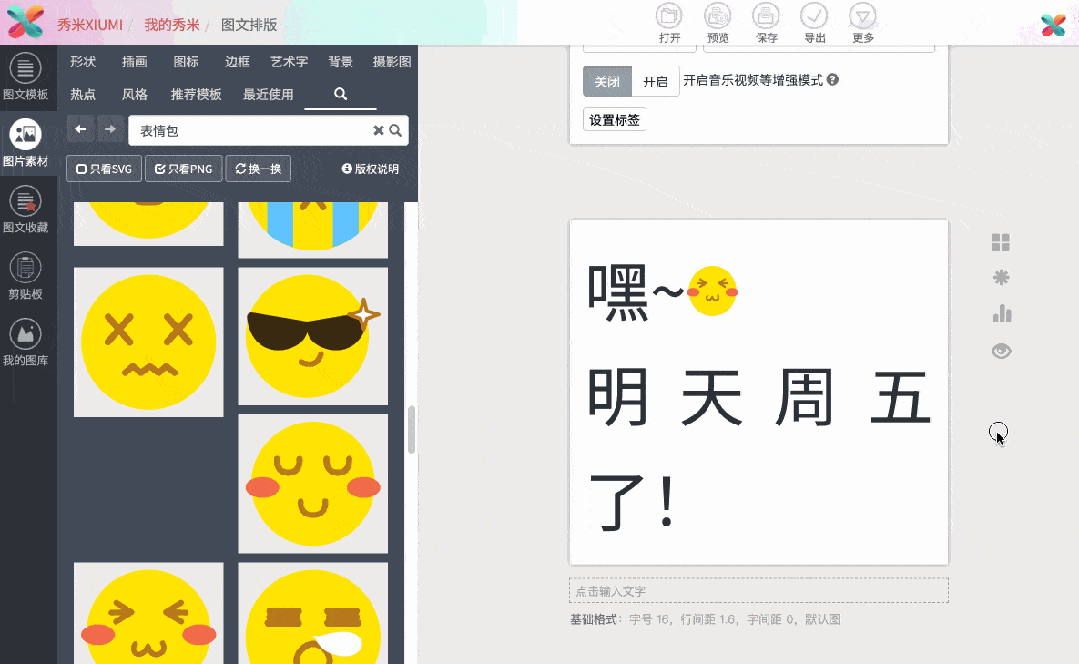Open the 剪贴板 sidebar panel
This screenshot has width=1079, height=664.
pyautogui.click(x=25, y=277)
